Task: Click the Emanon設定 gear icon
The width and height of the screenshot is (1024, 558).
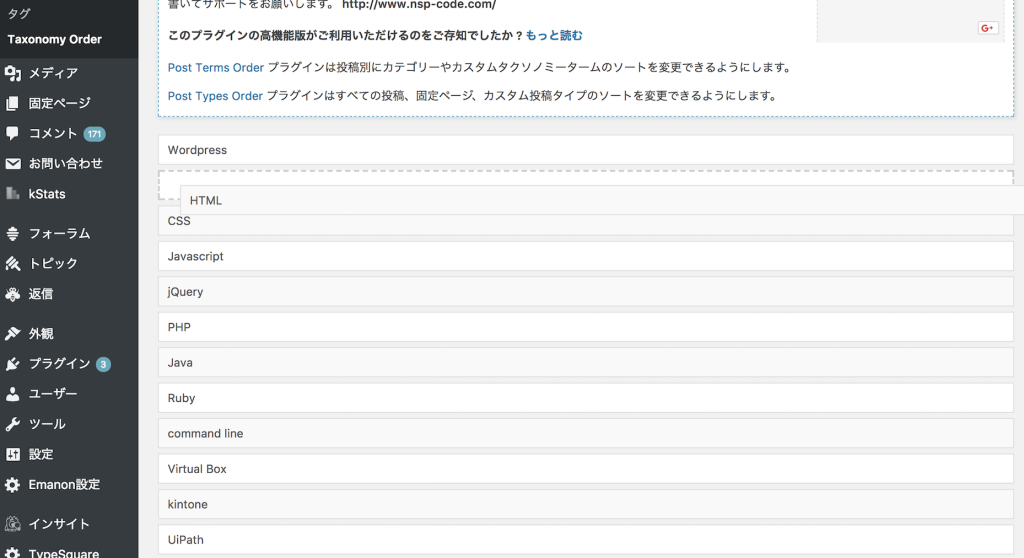Action: pos(12,485)
